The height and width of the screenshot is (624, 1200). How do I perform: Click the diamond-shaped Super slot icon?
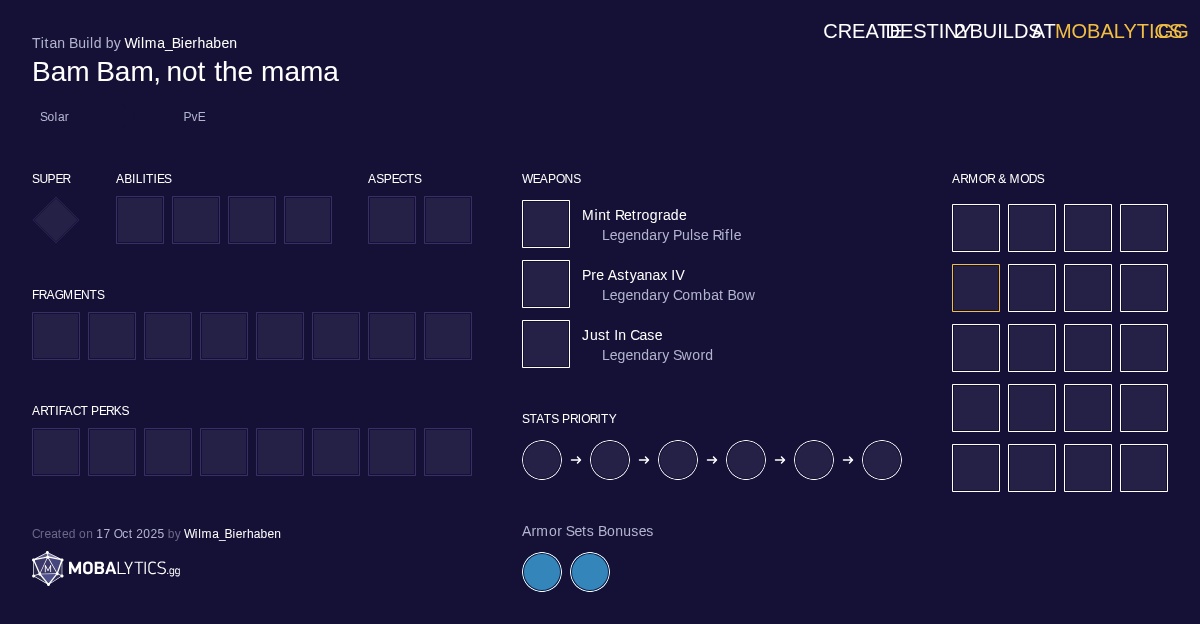point(56,220)
